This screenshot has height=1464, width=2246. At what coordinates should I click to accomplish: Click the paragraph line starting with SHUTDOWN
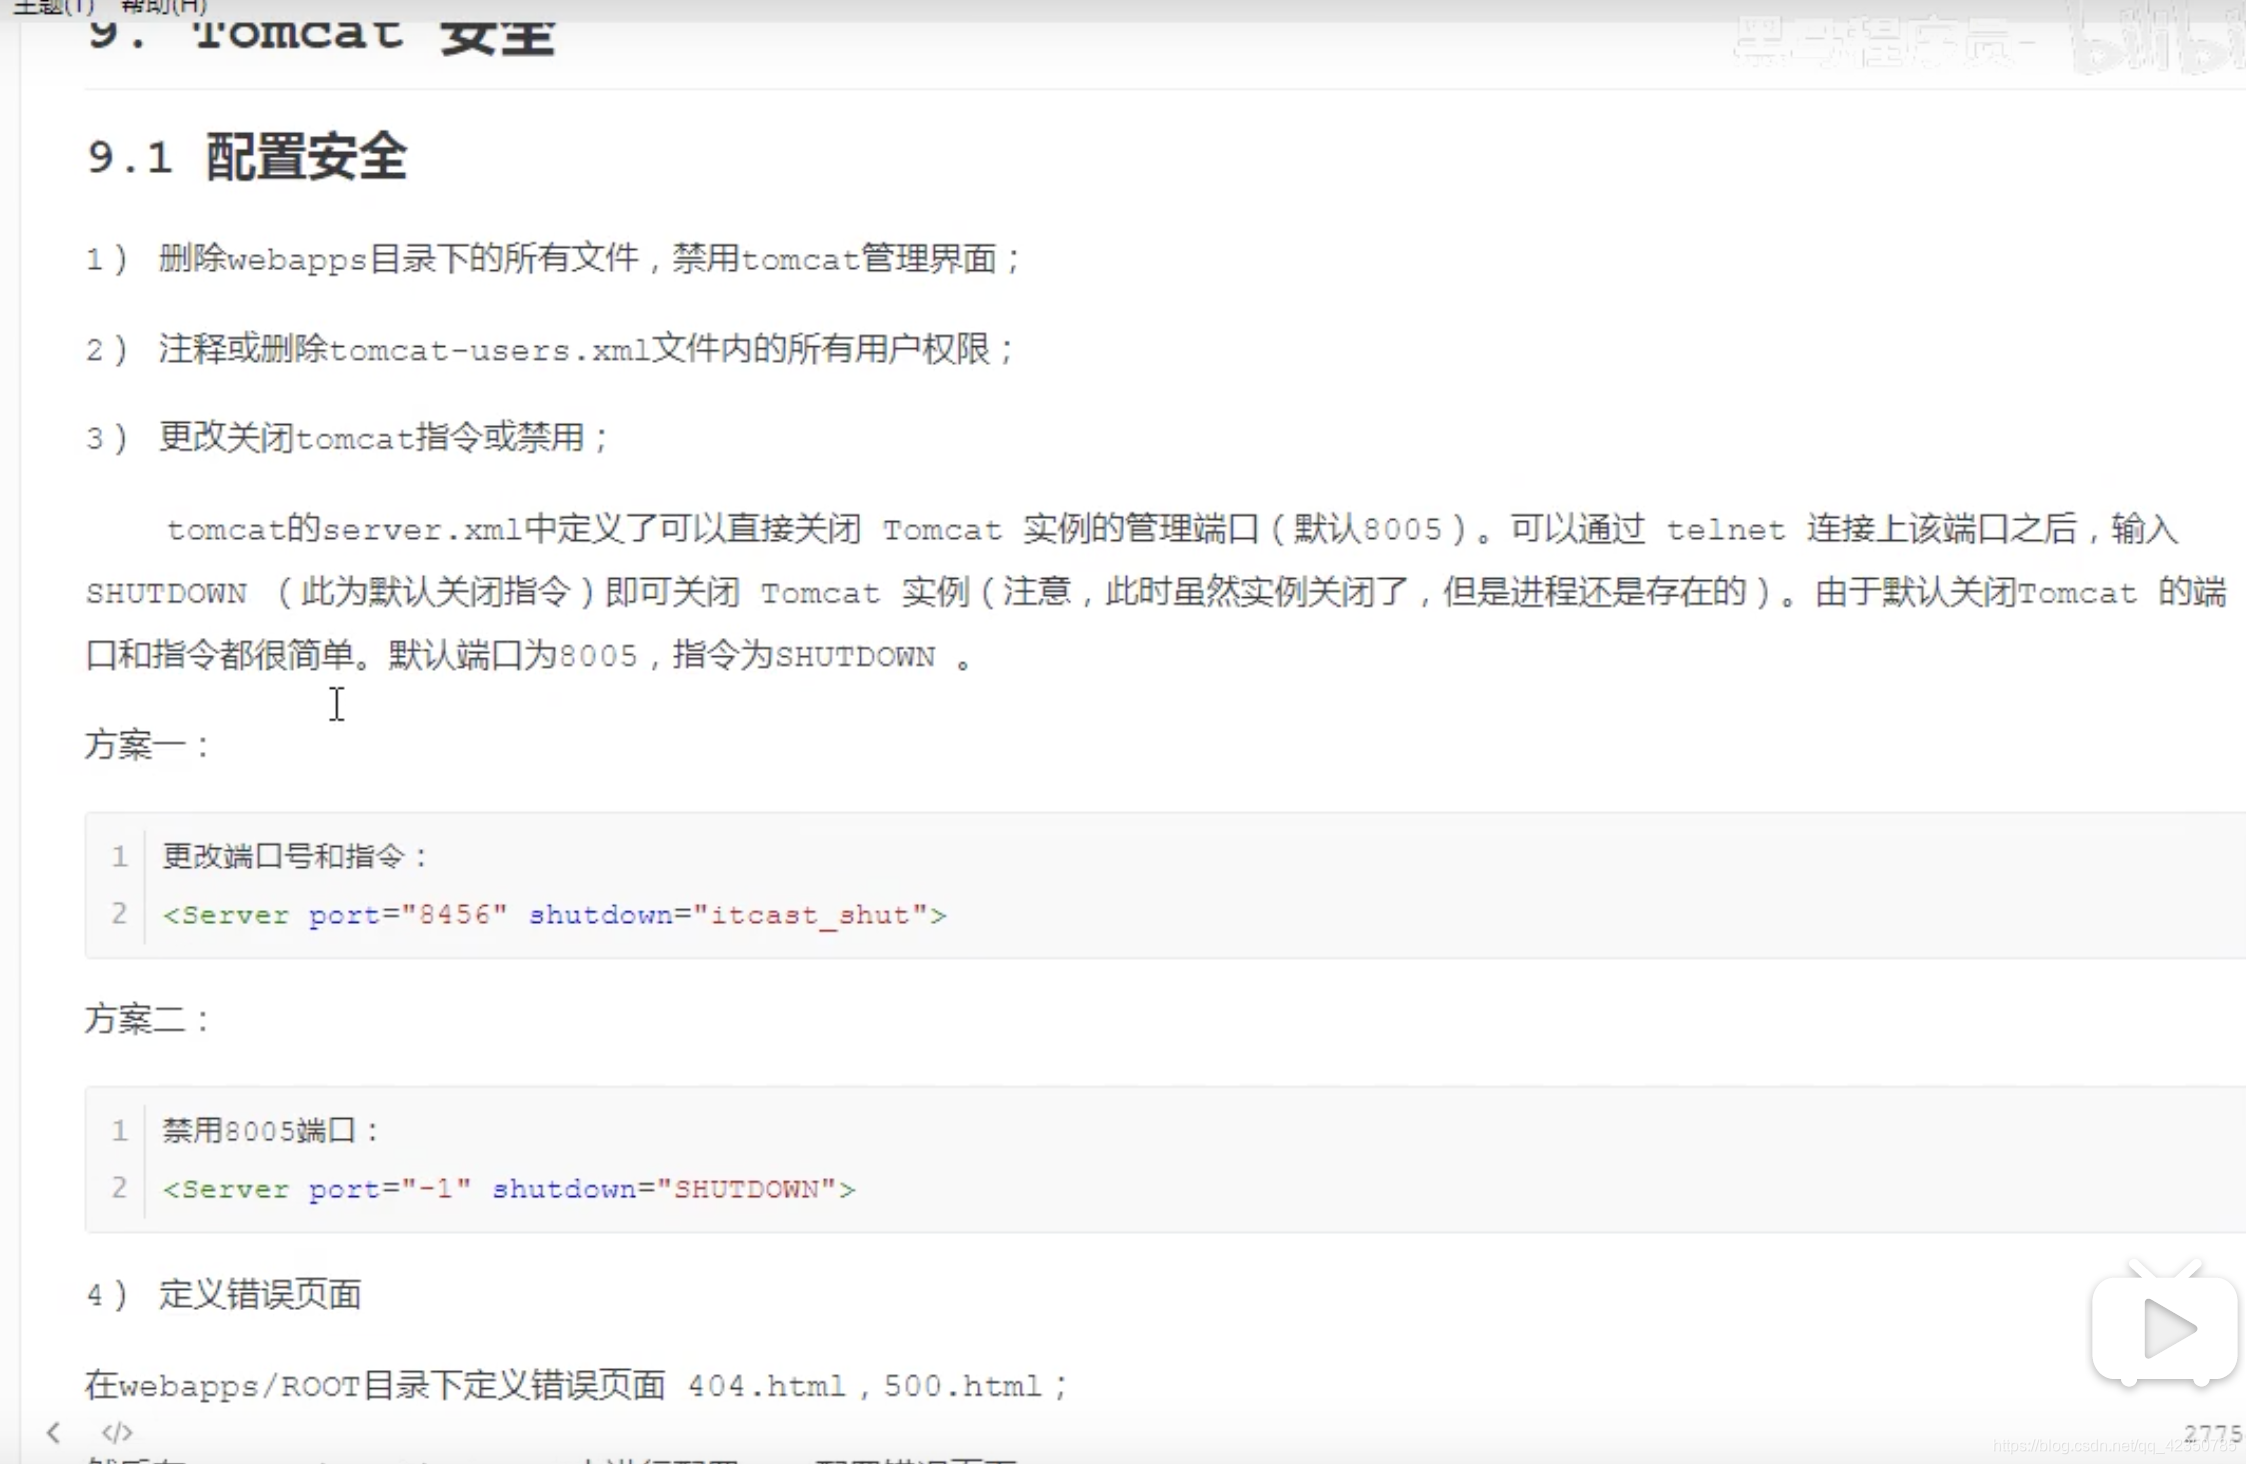click(1156, 593)
